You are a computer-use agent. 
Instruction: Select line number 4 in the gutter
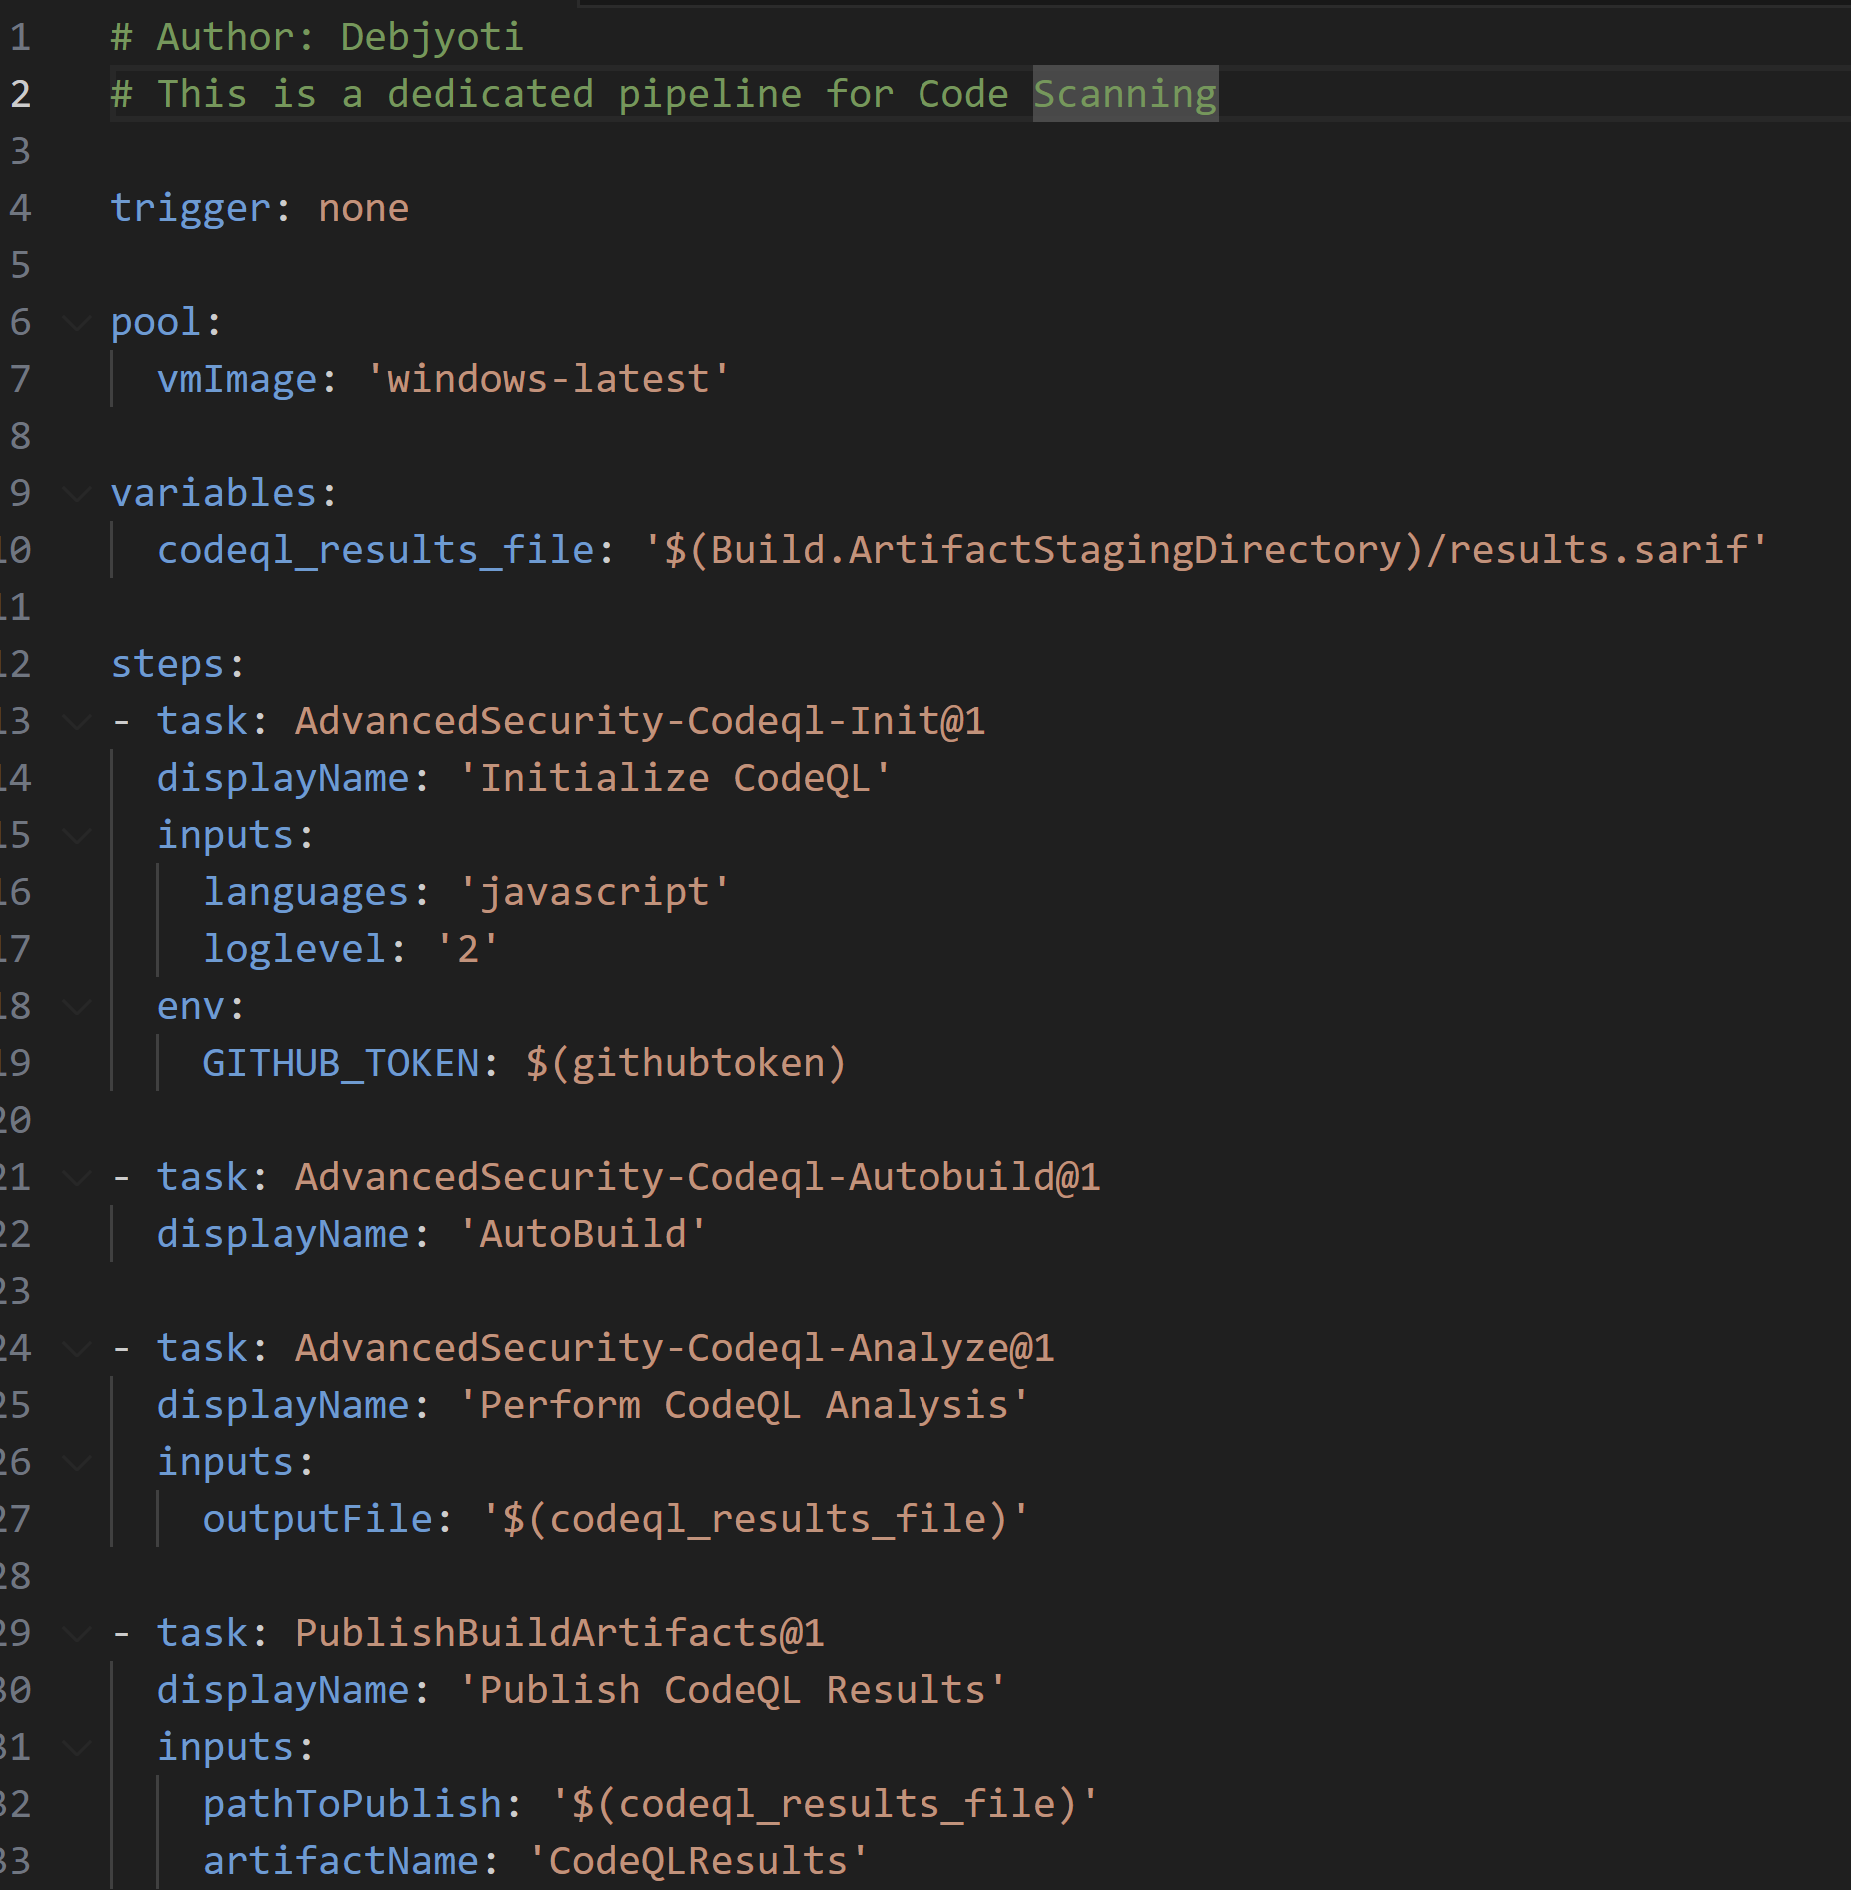point(20,208)
